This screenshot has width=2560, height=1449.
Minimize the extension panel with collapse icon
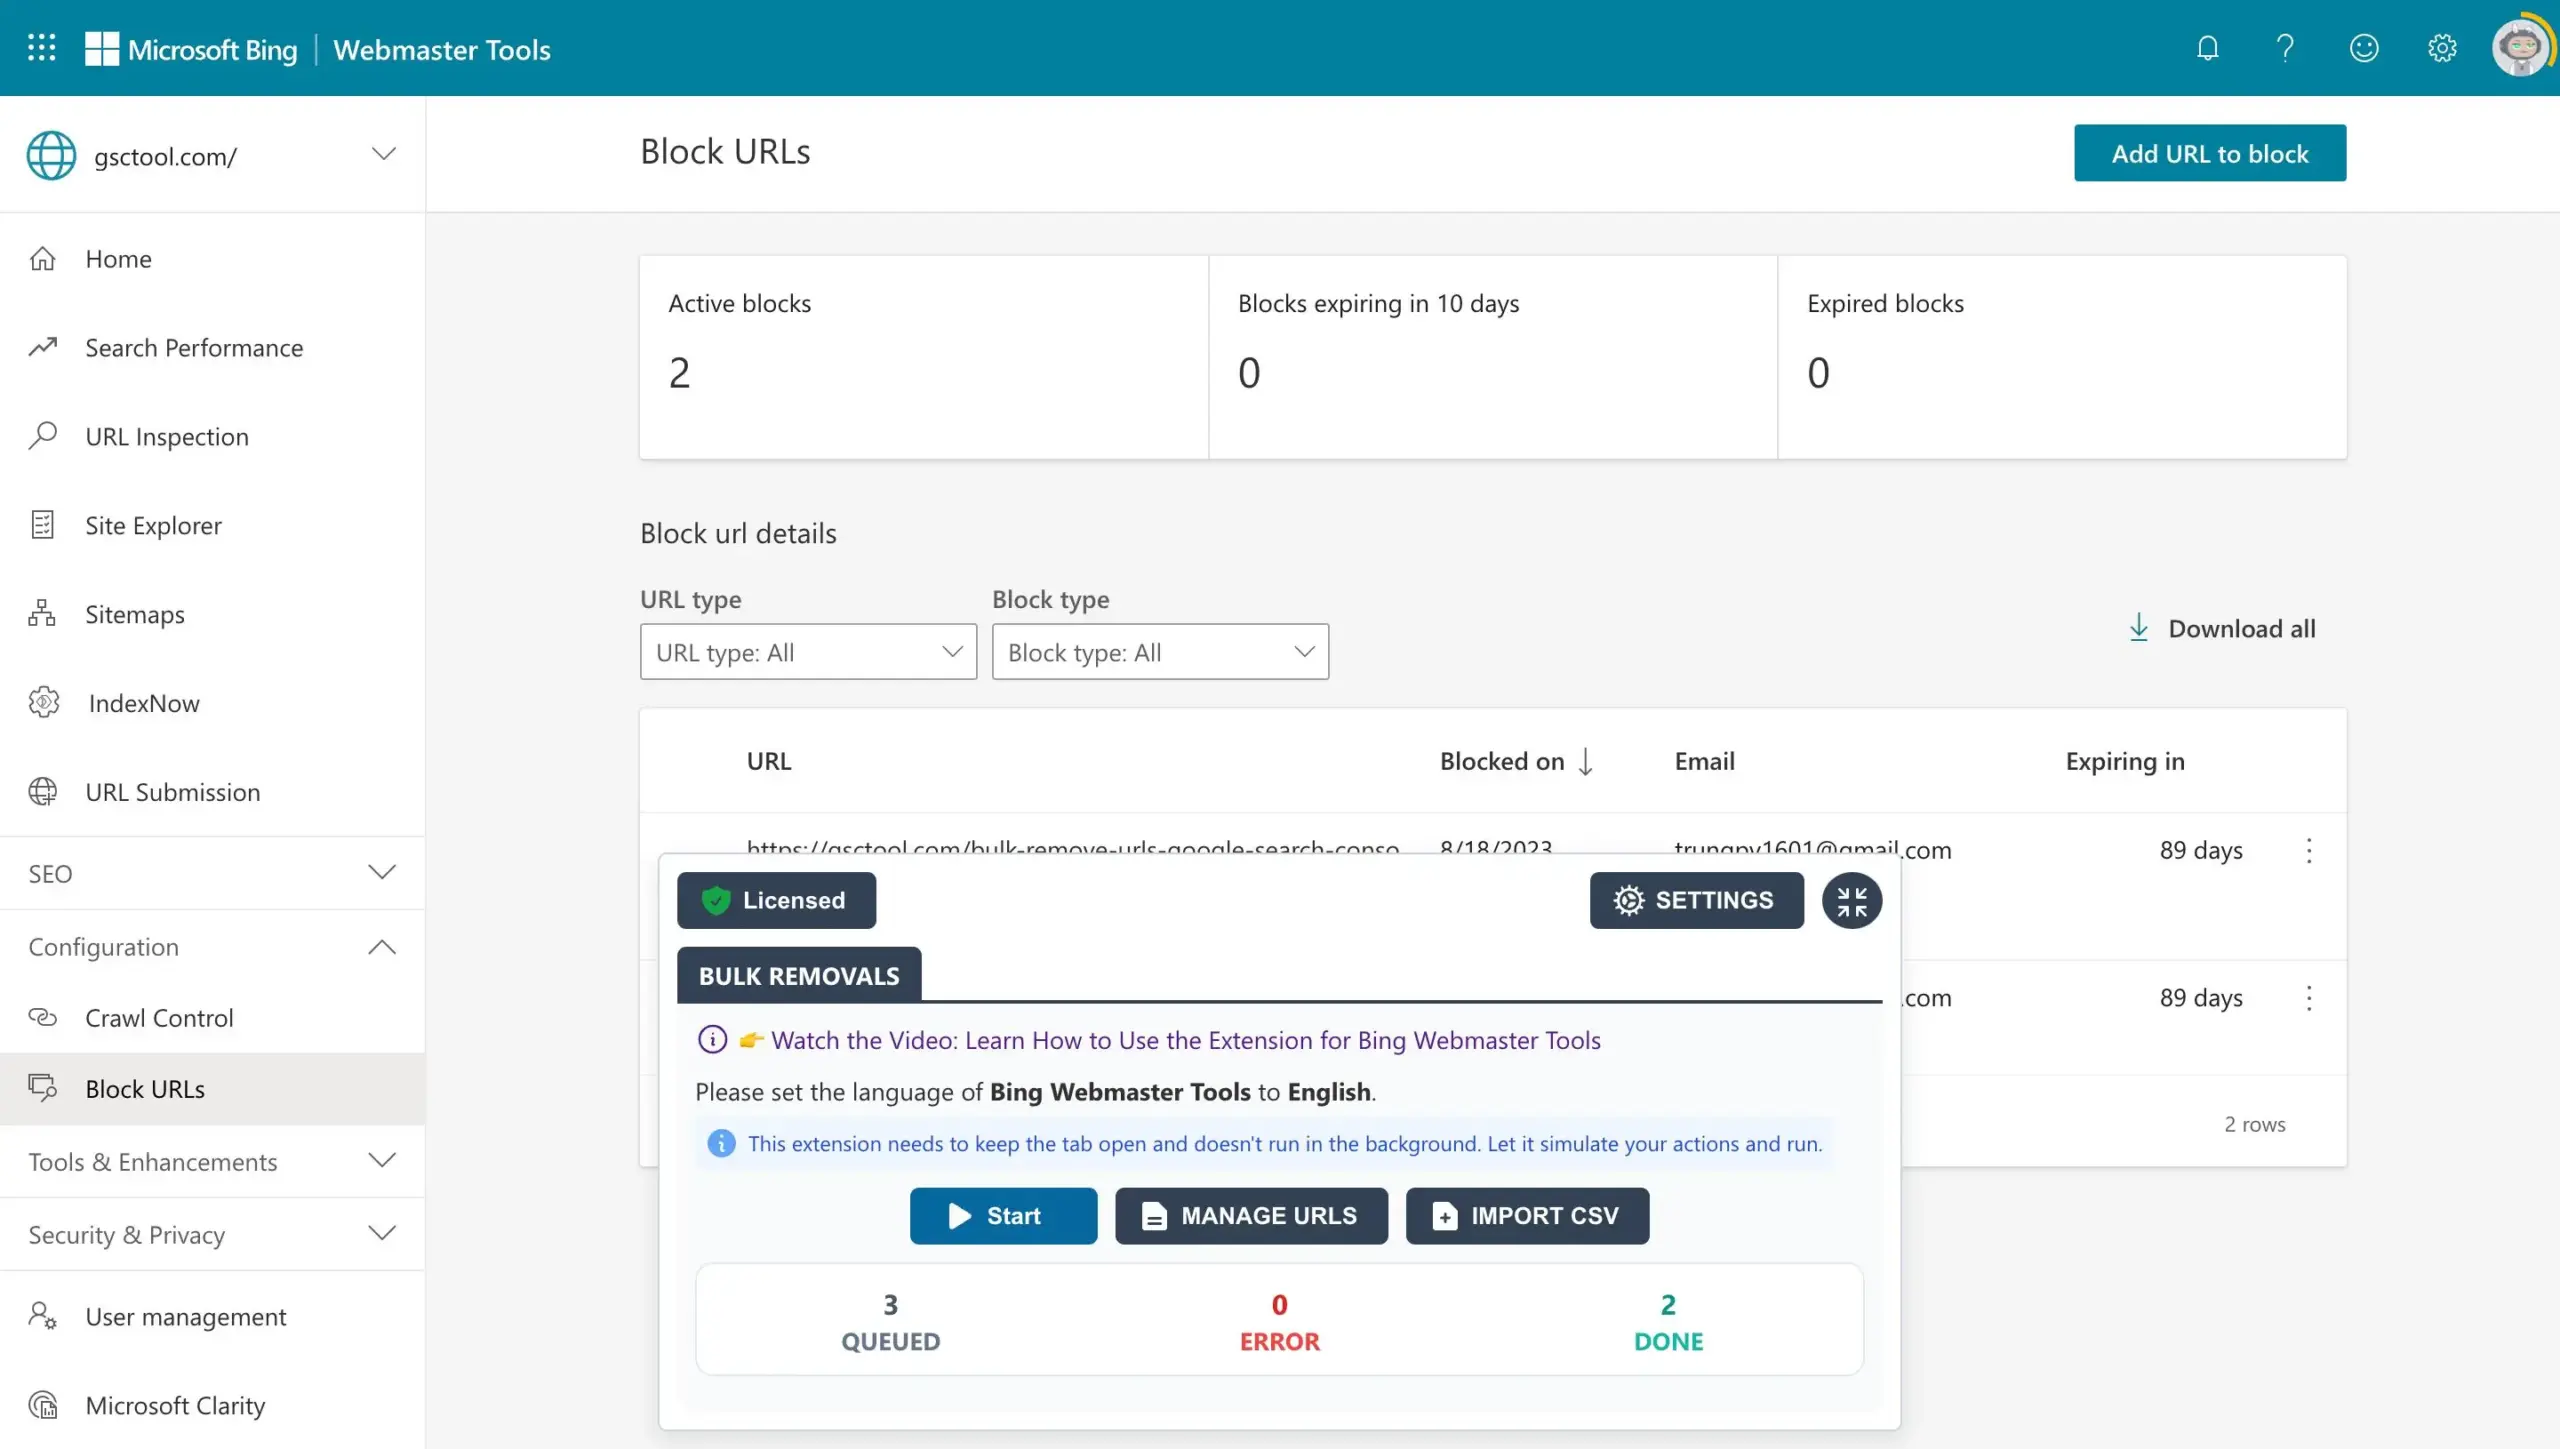pyautogui.click(x=1851, y=901)
